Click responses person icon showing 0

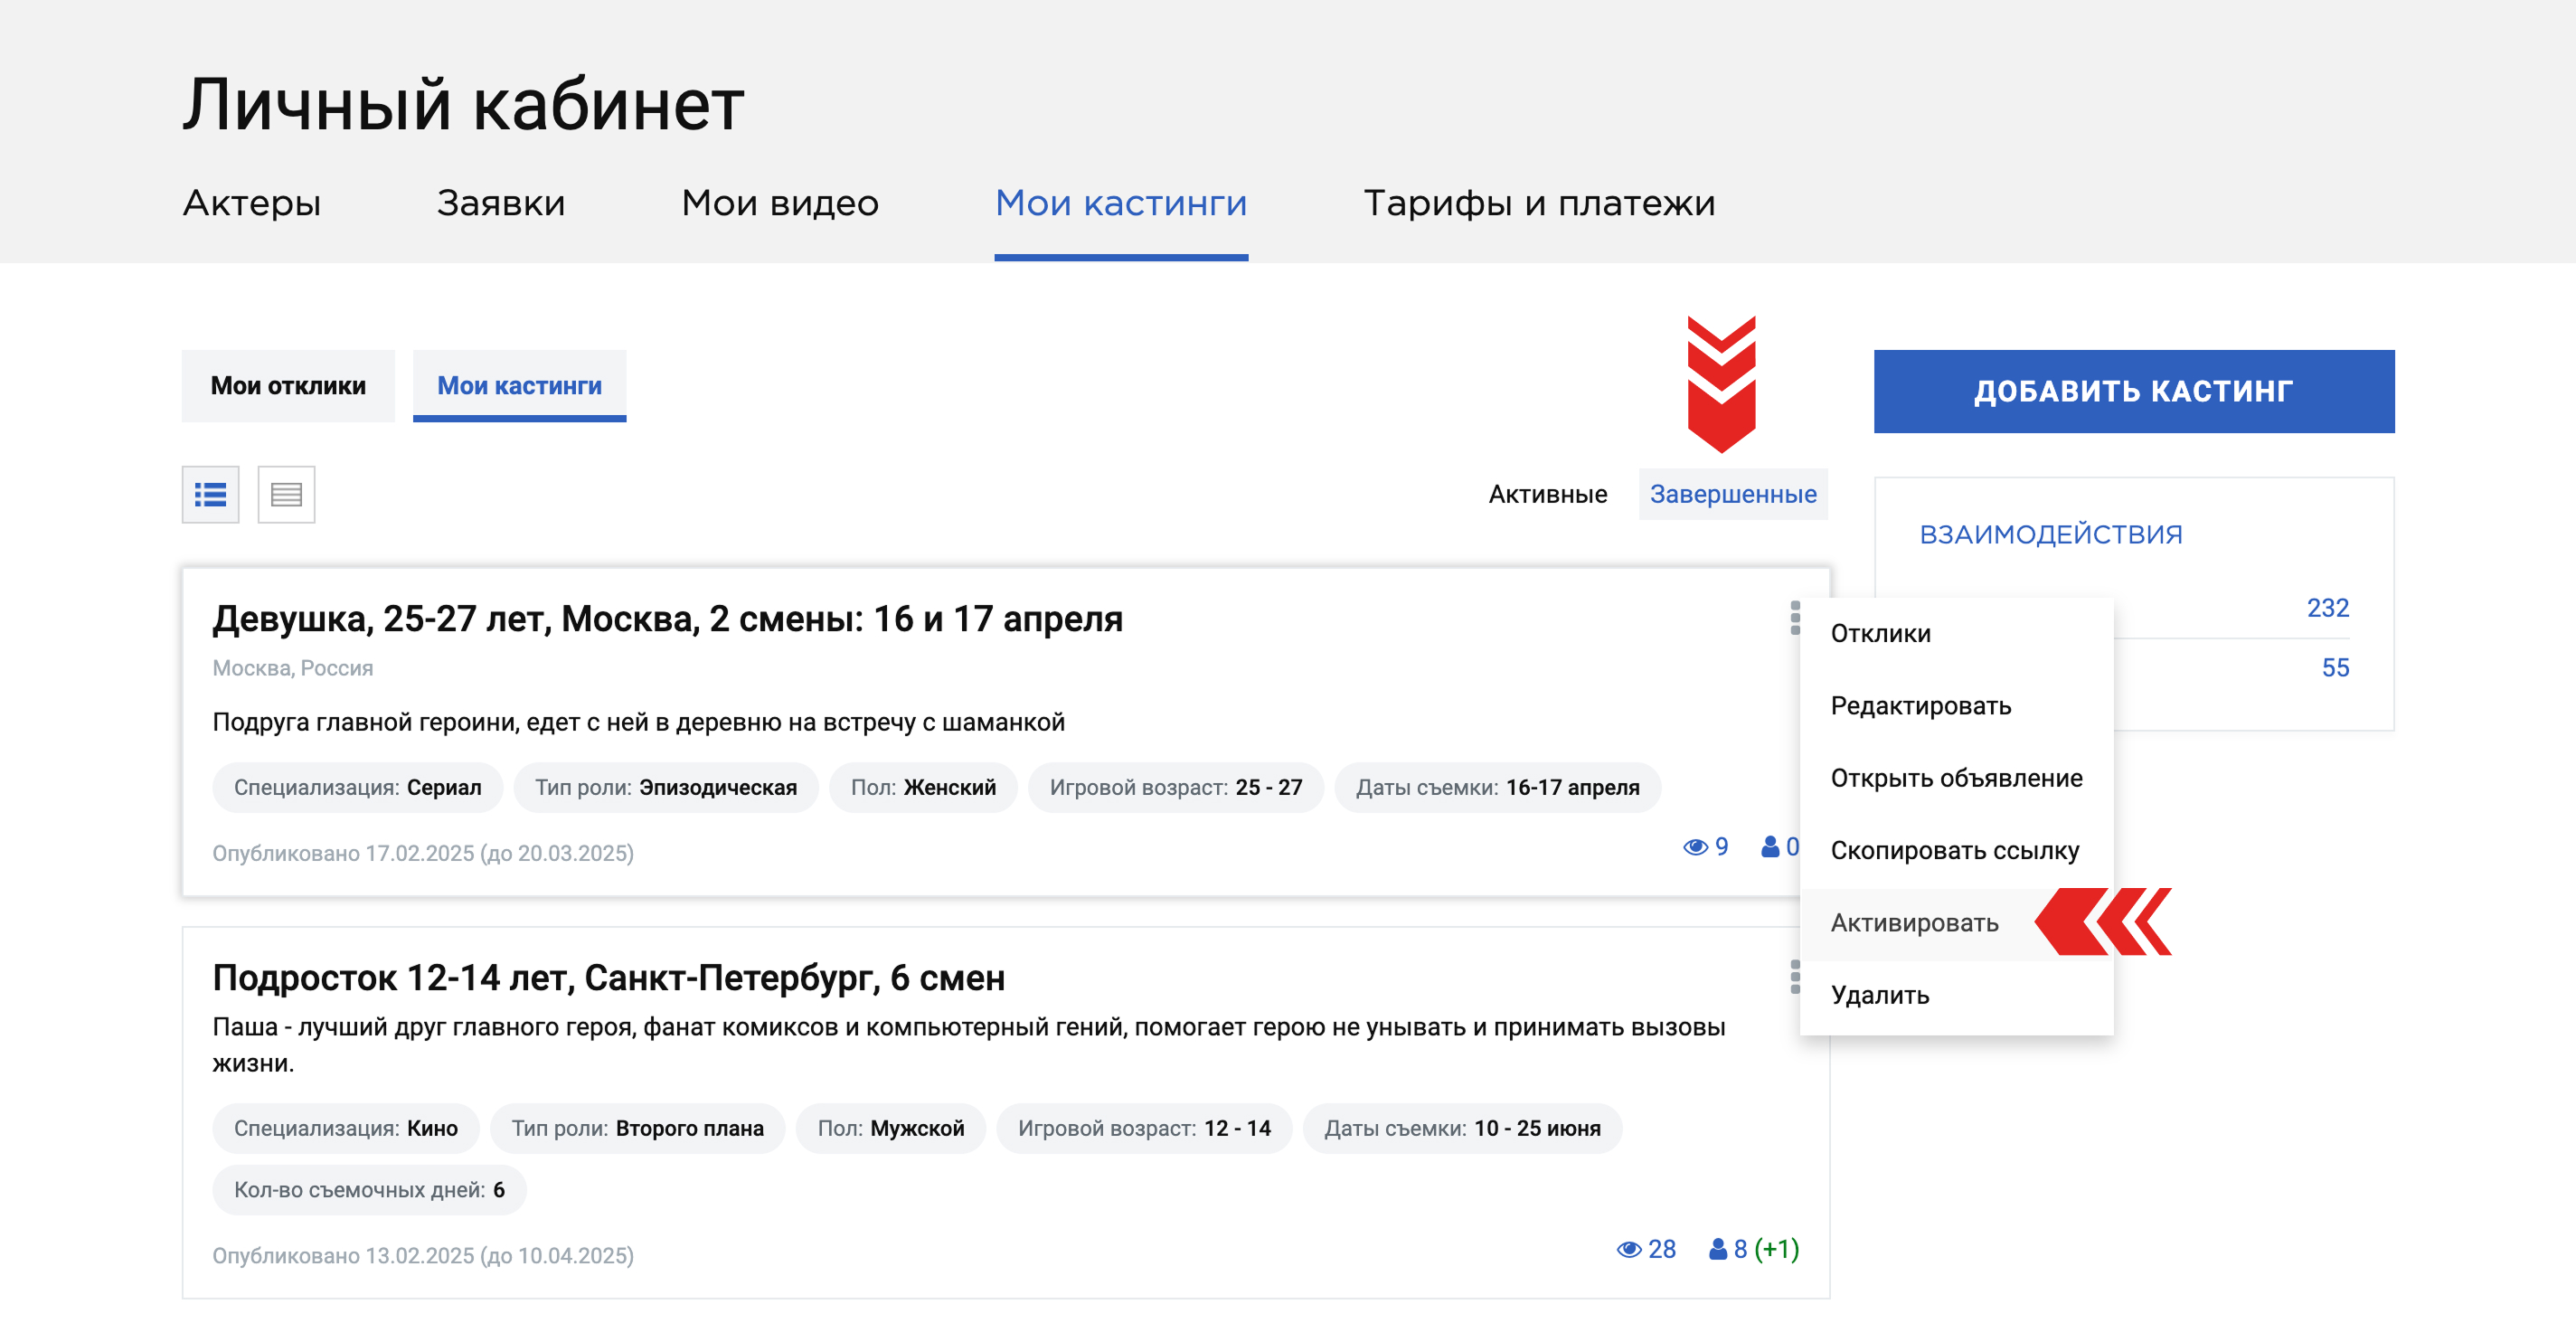(1769, 847)
